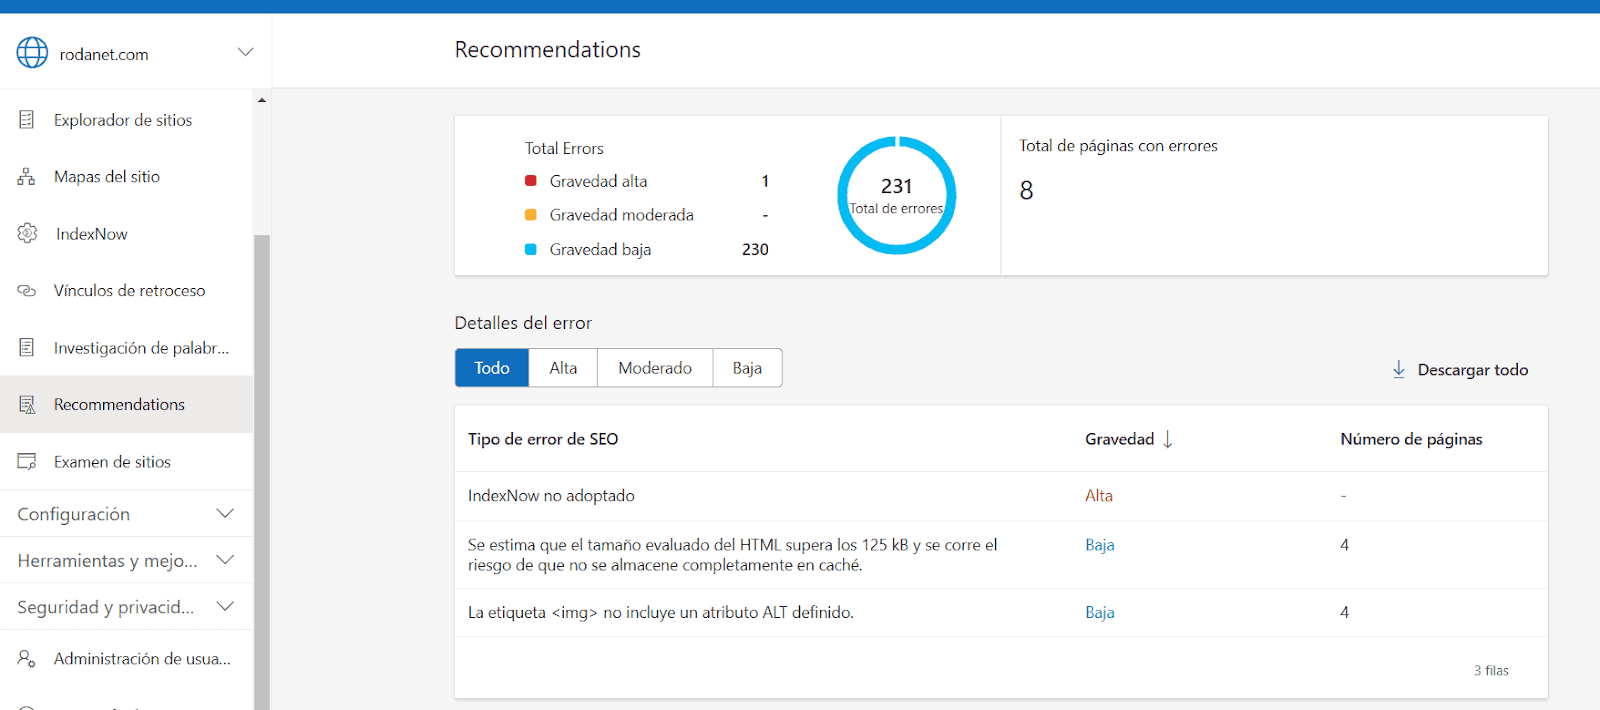Switch to the Alta severity tab

(x=563, y=367)
